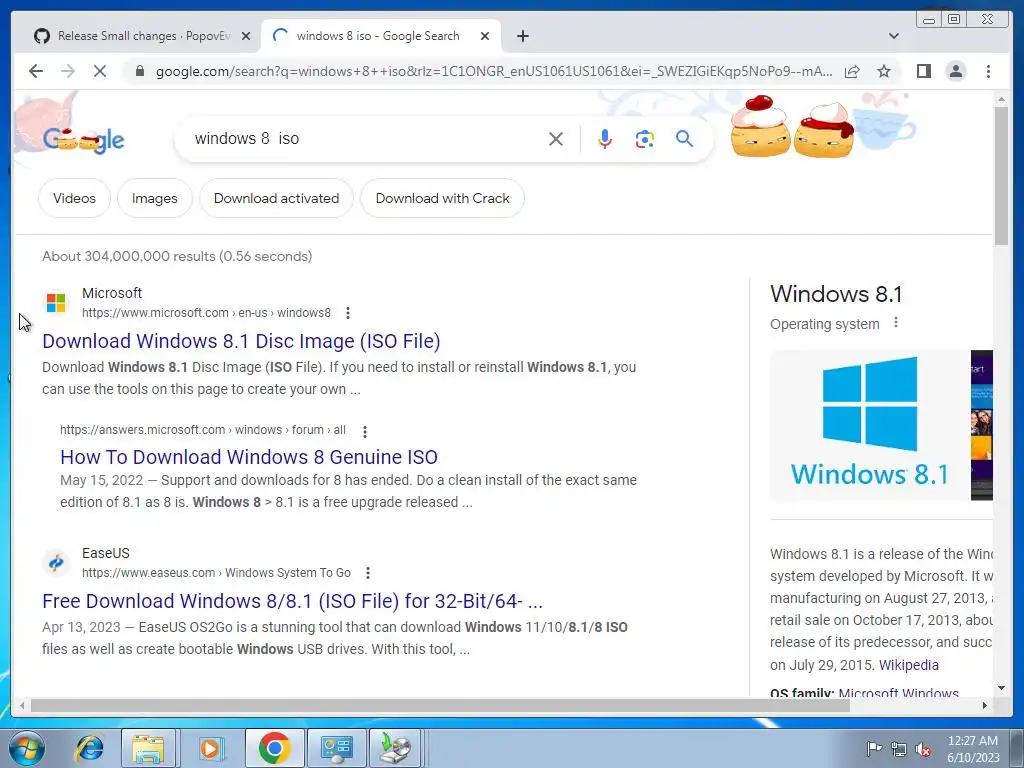Open more options for Windows 8.1 panel
This screenshot has width=1024, height=768.
(x=896, y=323)
